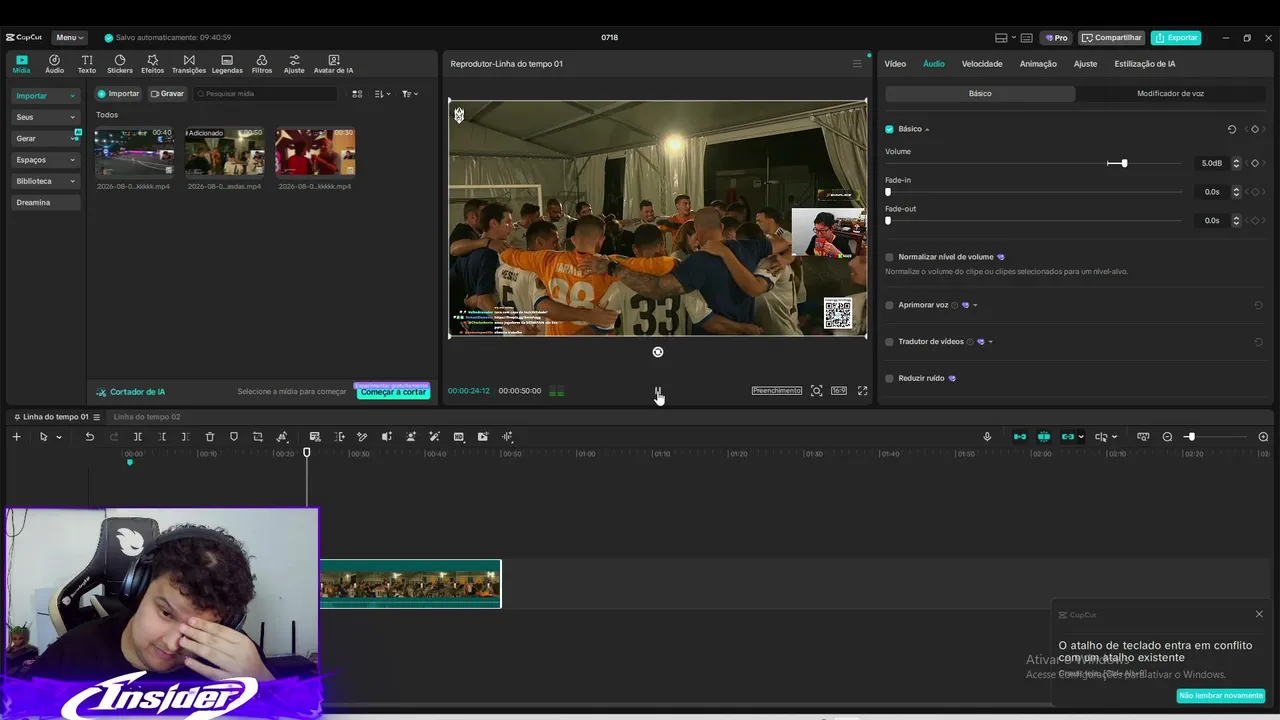1280x720 pixels.
Task: Uncheck the Básico audio checkbox
Action: click(x=889, y=129)
